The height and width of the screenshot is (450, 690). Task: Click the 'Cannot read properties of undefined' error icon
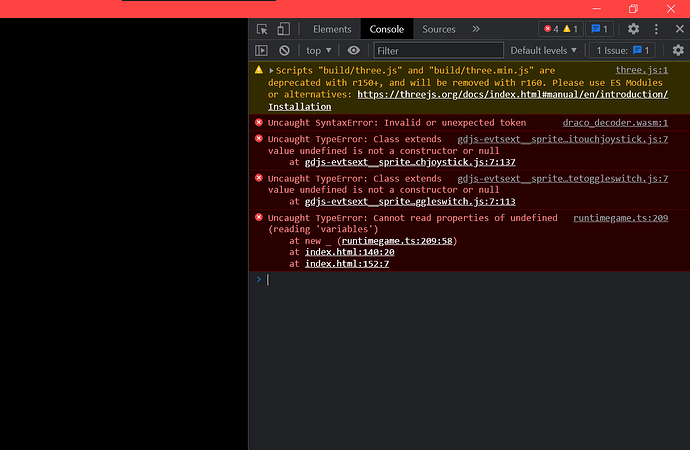pyautogui.click(x=259, y=217)
